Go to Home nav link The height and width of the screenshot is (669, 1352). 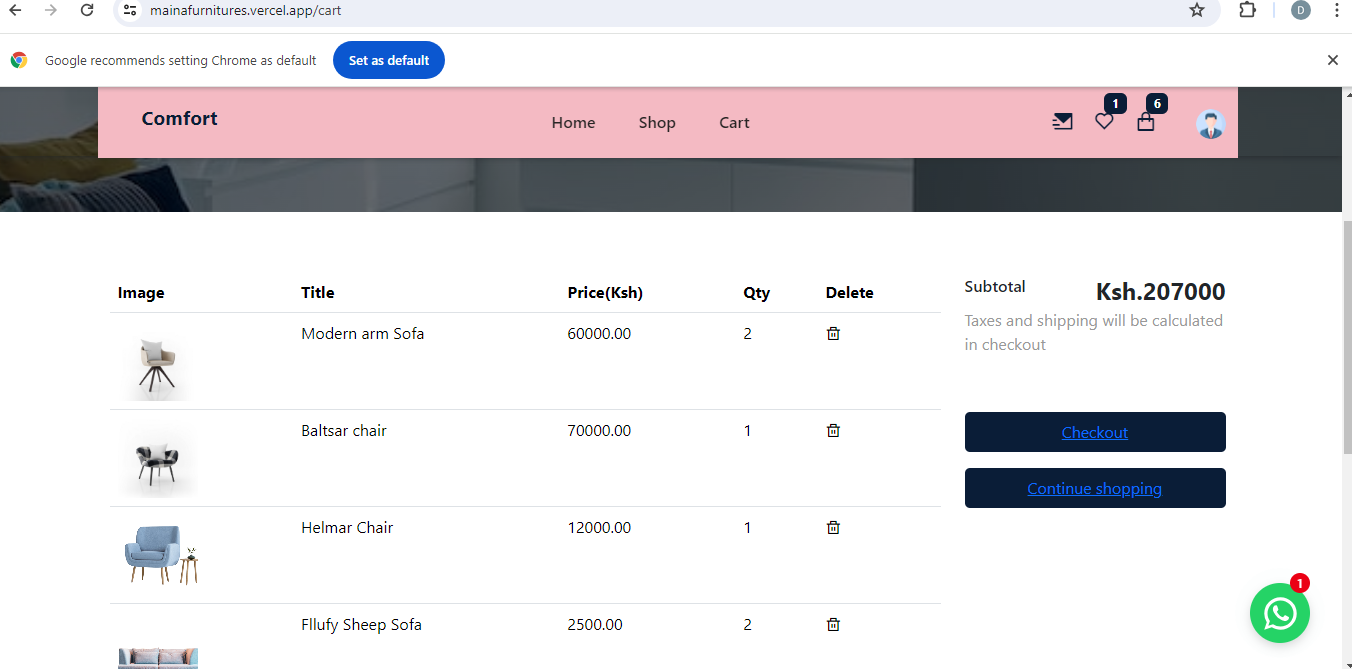(x=573, y=123)
